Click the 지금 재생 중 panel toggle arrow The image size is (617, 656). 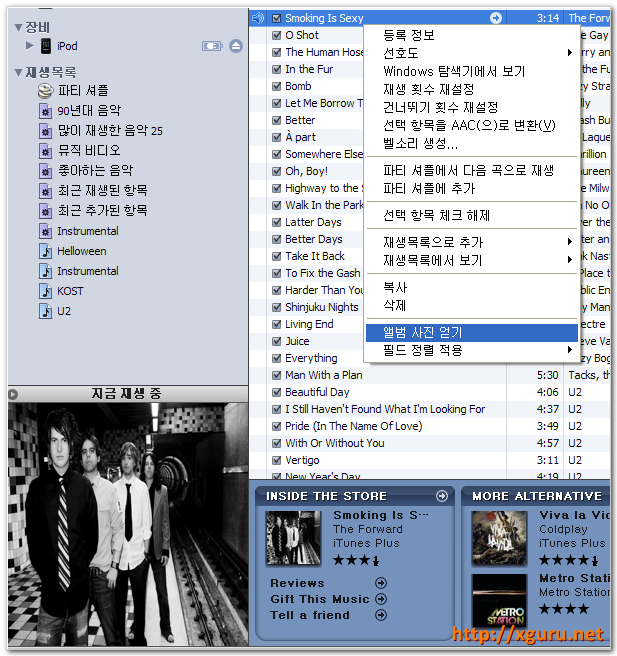13,394
